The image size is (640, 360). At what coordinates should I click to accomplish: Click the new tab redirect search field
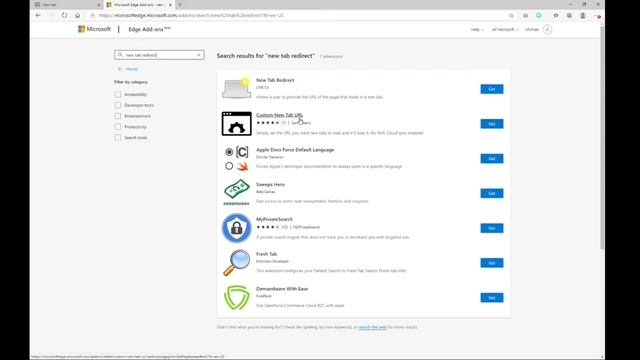point(159,55)
